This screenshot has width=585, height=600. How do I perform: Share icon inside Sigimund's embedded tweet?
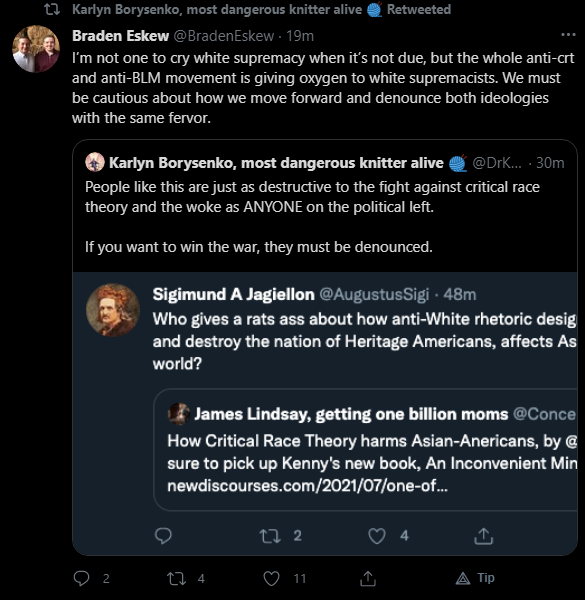(x=484, y=536)
